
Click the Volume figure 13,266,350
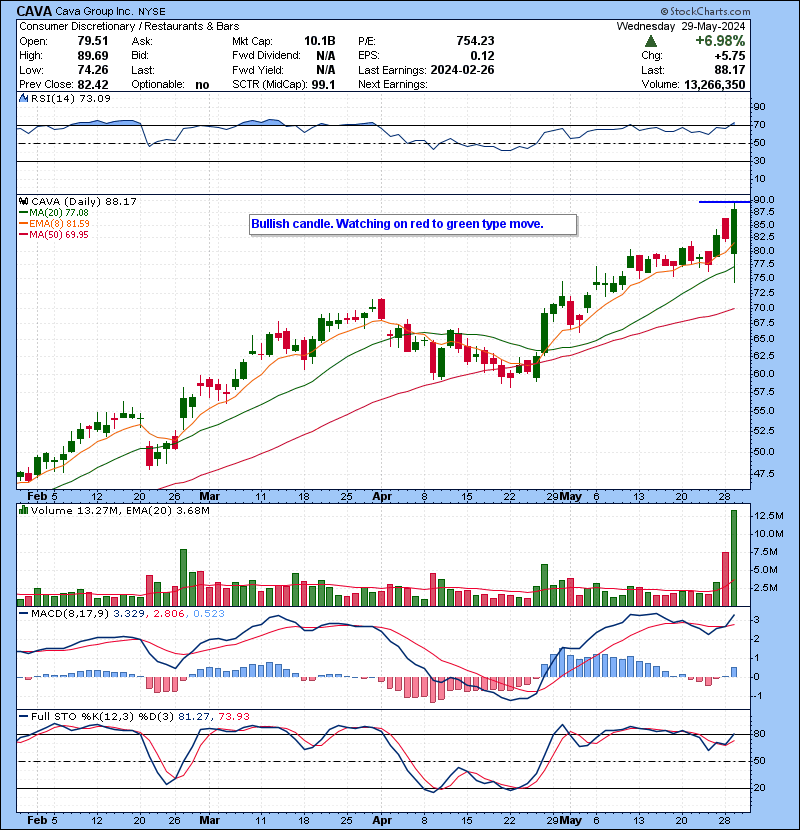714,85
